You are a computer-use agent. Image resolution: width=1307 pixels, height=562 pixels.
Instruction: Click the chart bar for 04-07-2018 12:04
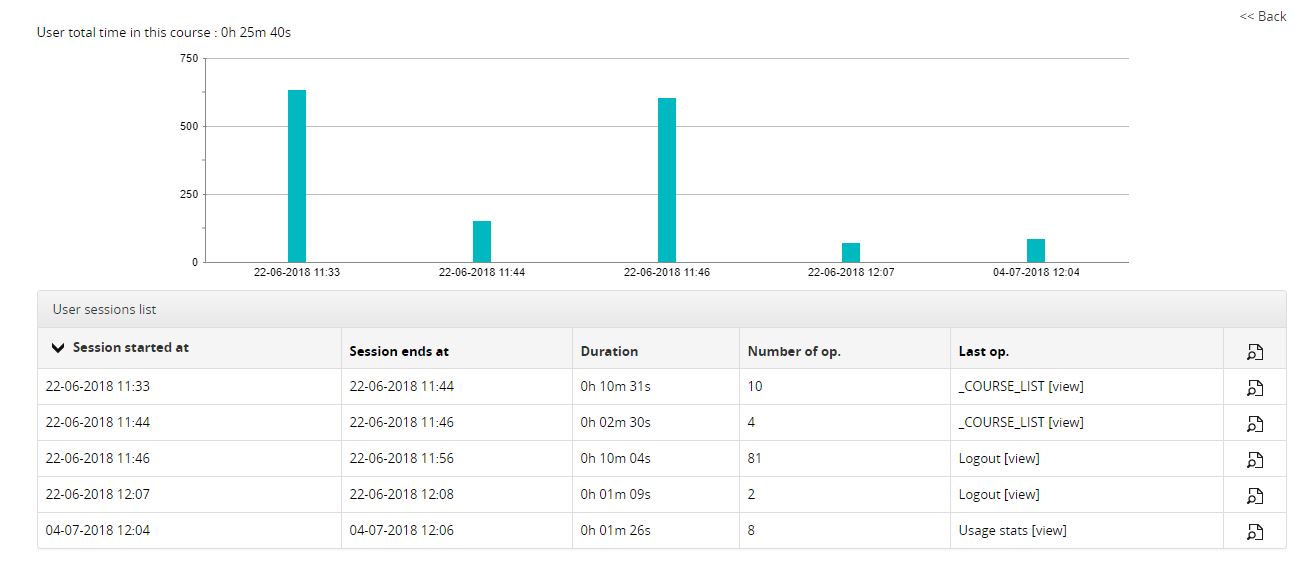(1036, 250)
